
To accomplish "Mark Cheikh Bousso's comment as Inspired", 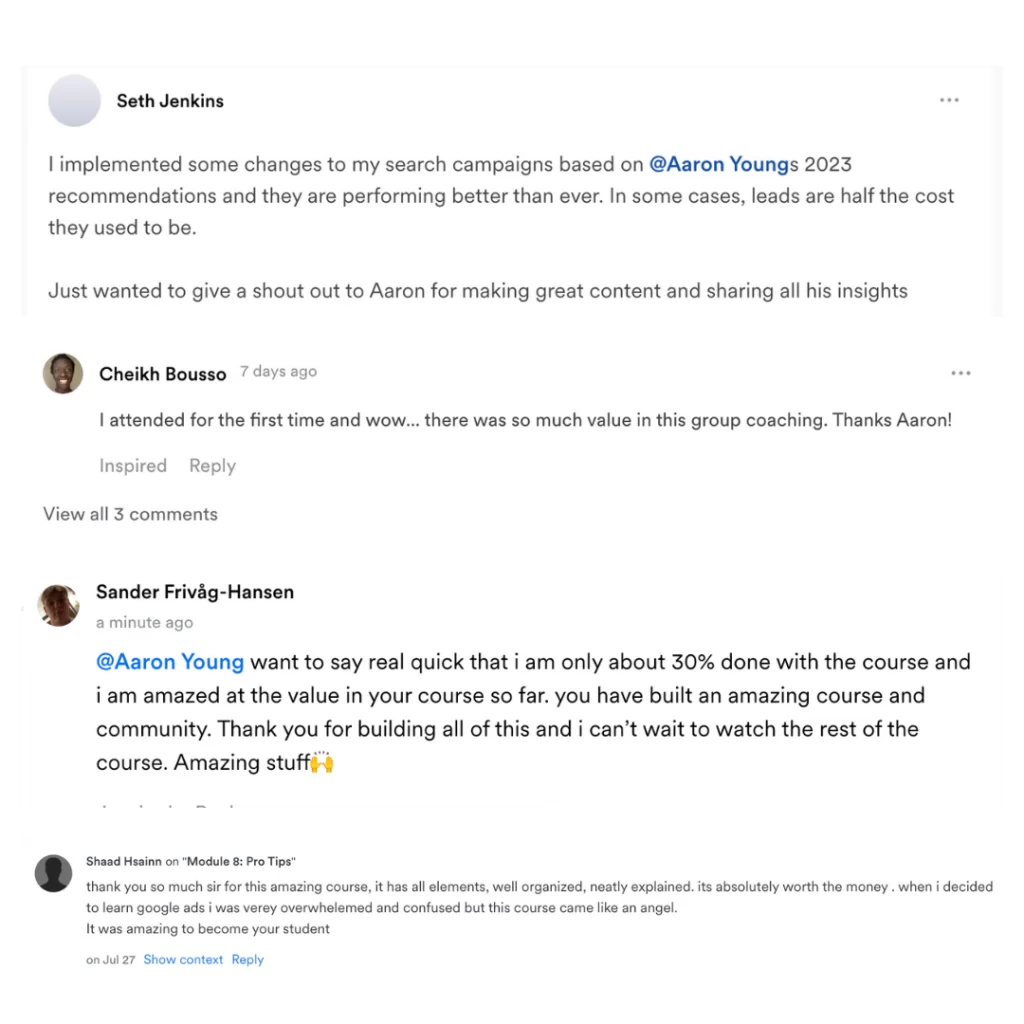I will [133, 466].
